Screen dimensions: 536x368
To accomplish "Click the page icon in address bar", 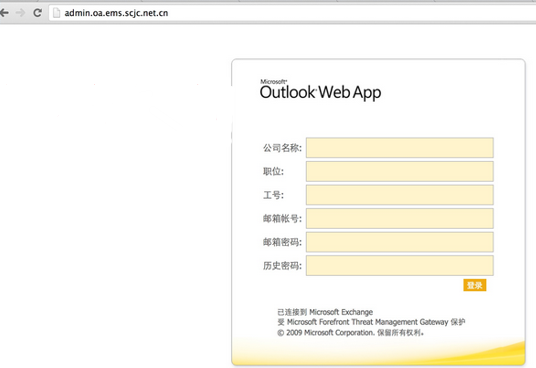I will tap(57, 13).
